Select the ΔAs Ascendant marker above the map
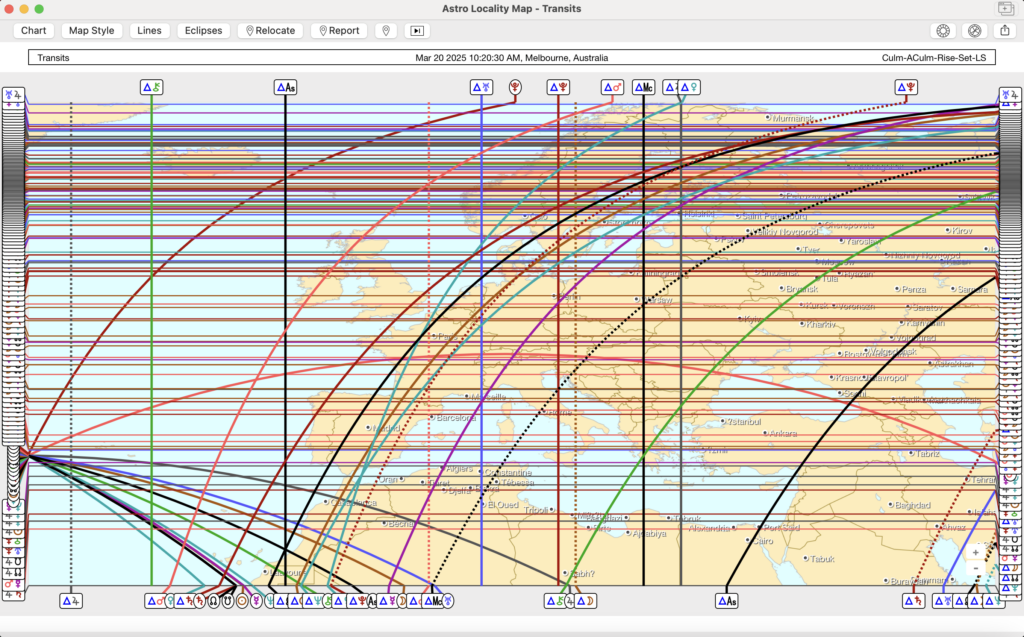This screenshot has width=1024, height=637. coord(283,86)
